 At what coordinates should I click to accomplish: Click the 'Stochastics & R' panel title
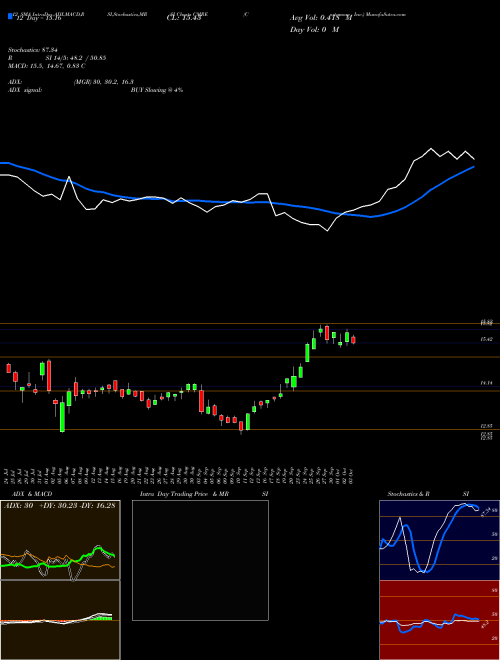pos(408,494)
